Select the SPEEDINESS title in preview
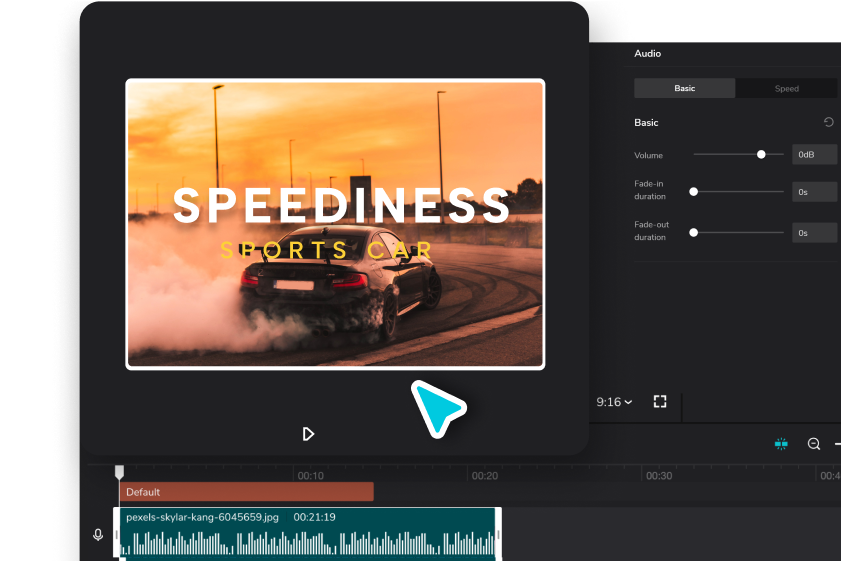The height and width of the screenshot is (561, 841). click(341, 205)
